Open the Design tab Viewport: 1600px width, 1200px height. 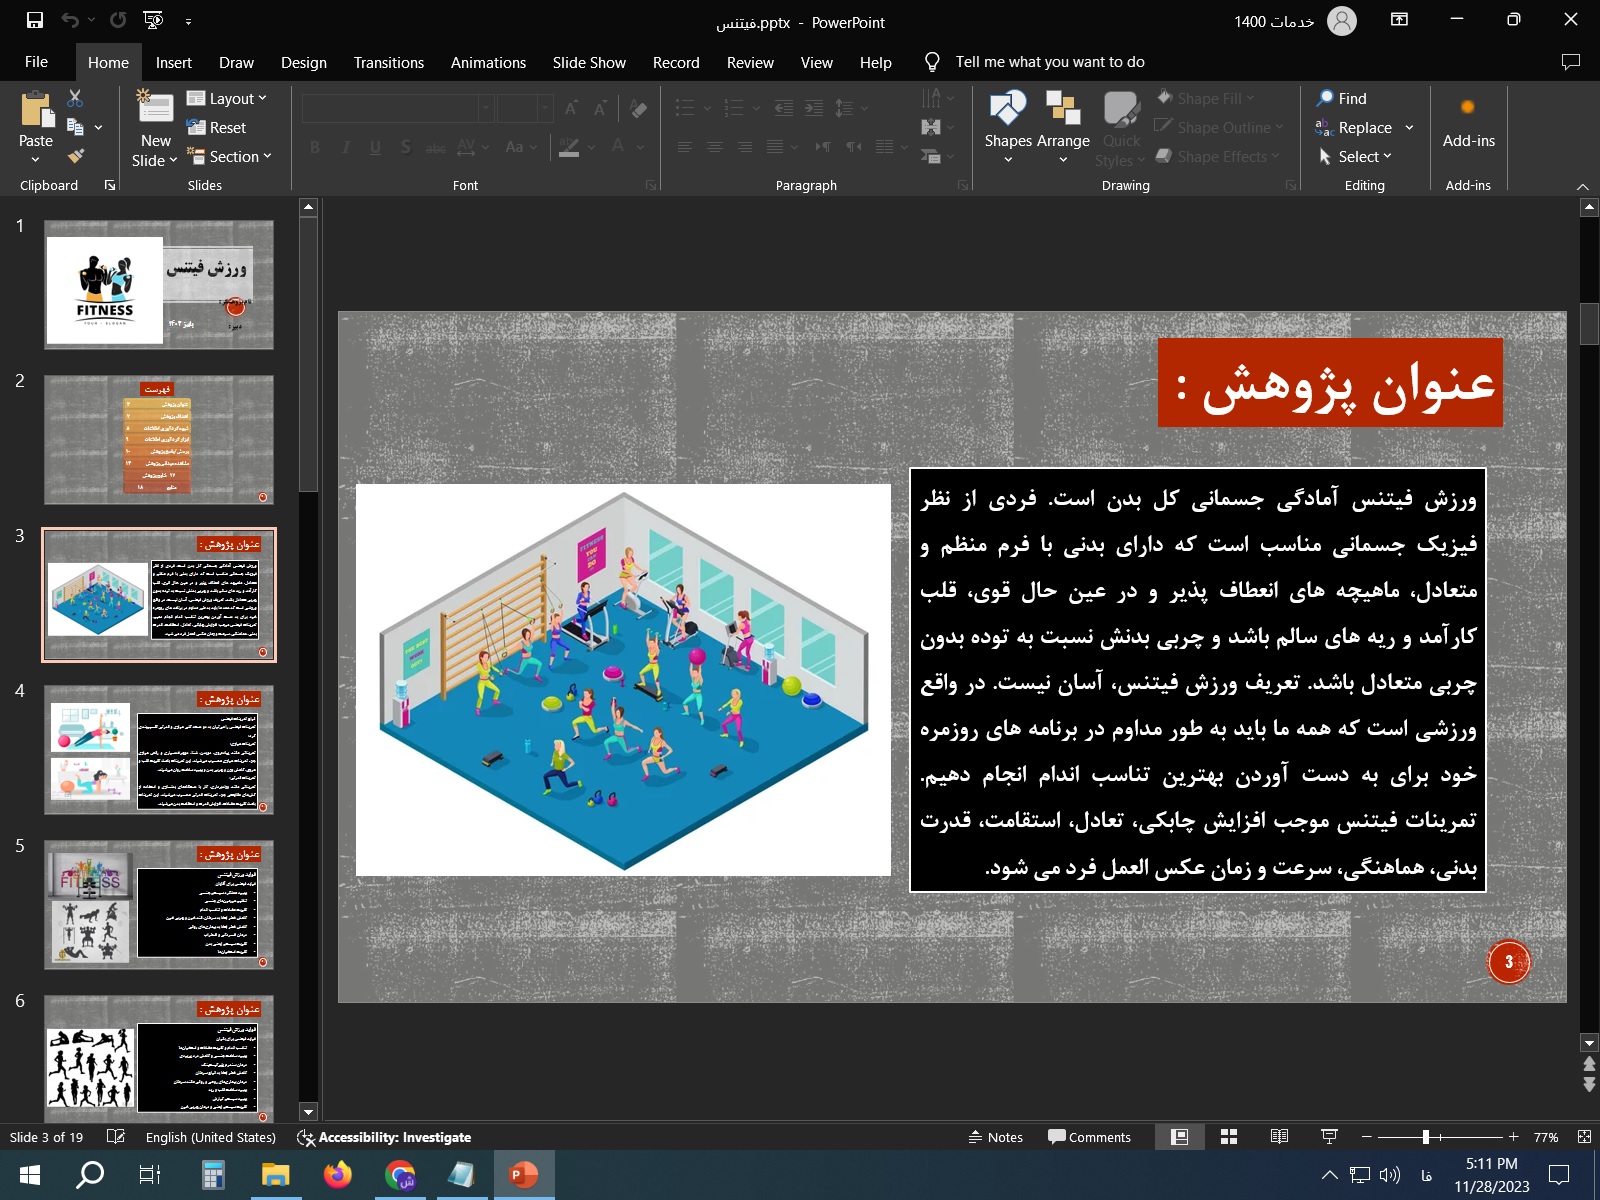pyautogui.click(x=303, y=62)
